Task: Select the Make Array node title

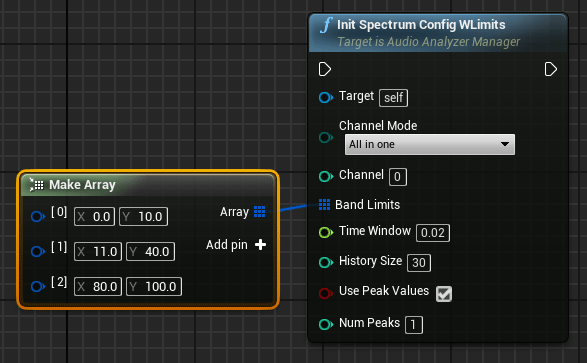Action: [x=82, y=185]
